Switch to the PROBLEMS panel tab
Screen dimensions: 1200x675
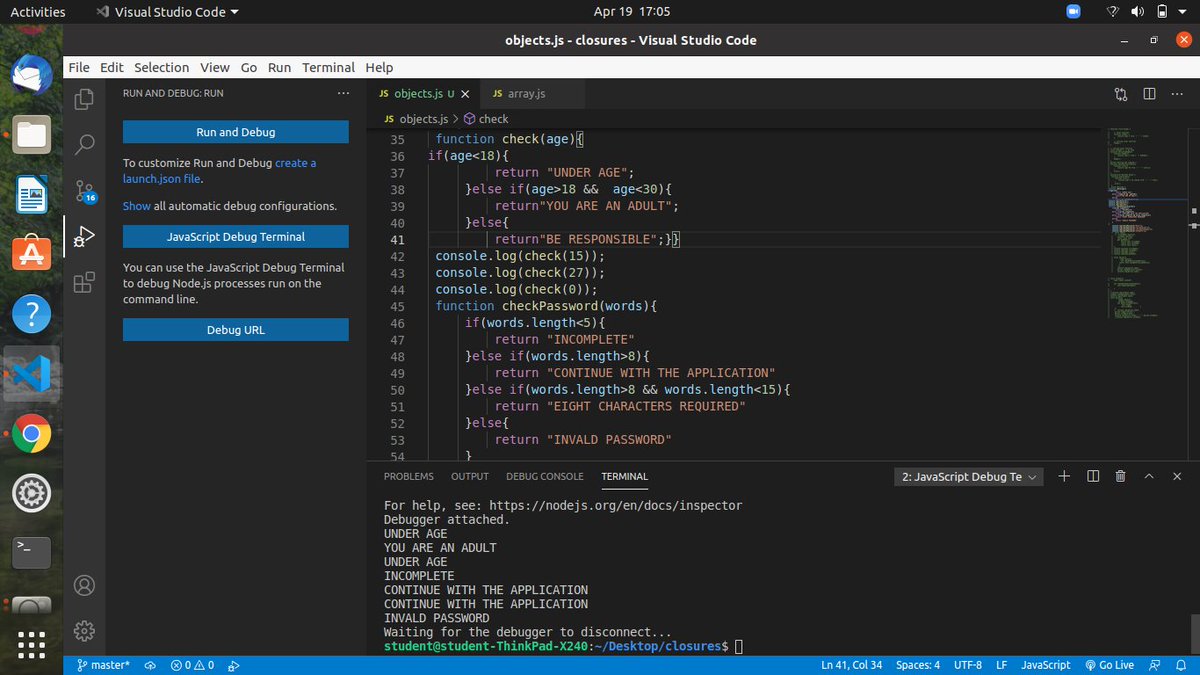click(409, 477)
